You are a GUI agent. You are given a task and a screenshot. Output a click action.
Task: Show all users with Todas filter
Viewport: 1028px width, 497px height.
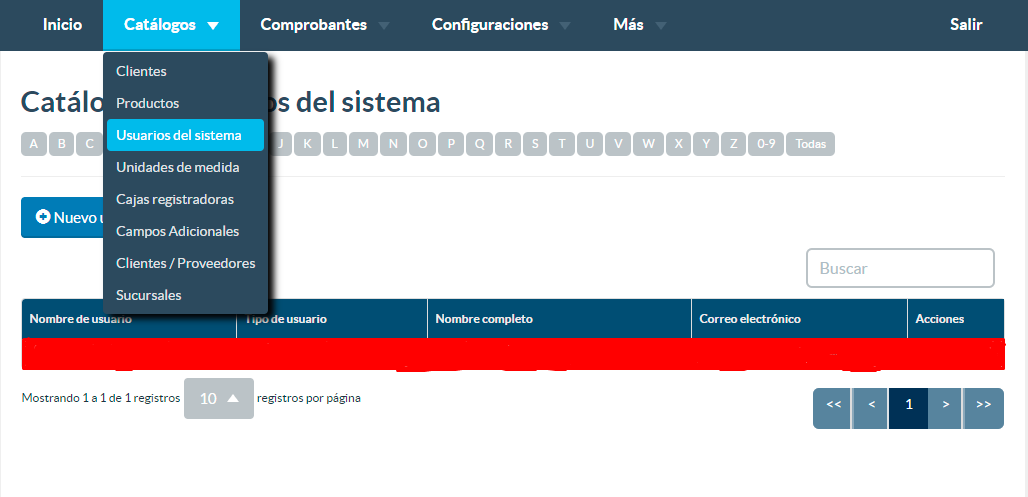810,144
